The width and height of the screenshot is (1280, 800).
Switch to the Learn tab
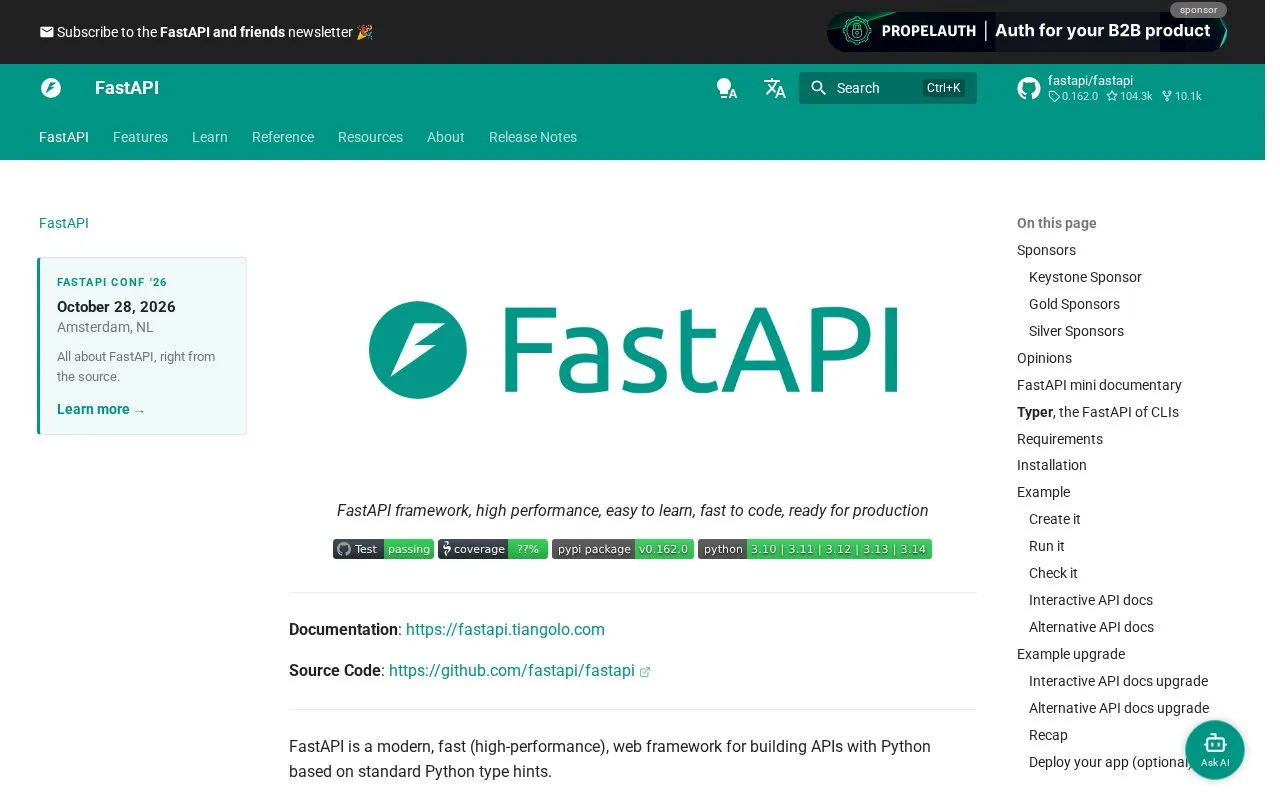click(210, 137)
